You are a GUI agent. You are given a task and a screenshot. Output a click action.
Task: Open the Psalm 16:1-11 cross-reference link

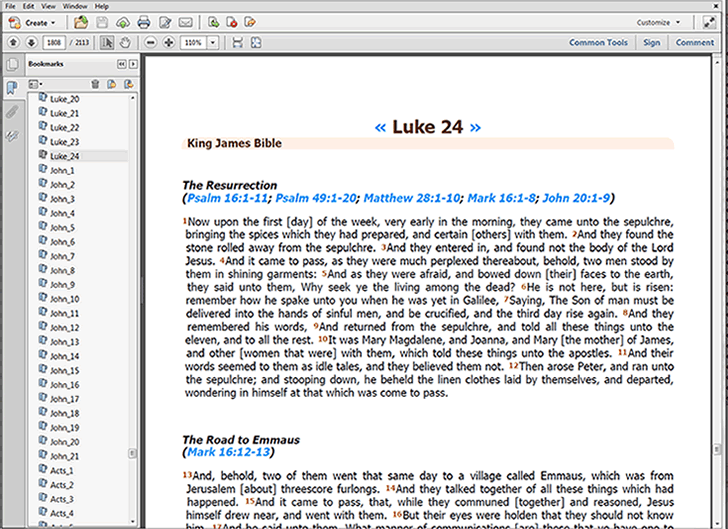point(227,198)
